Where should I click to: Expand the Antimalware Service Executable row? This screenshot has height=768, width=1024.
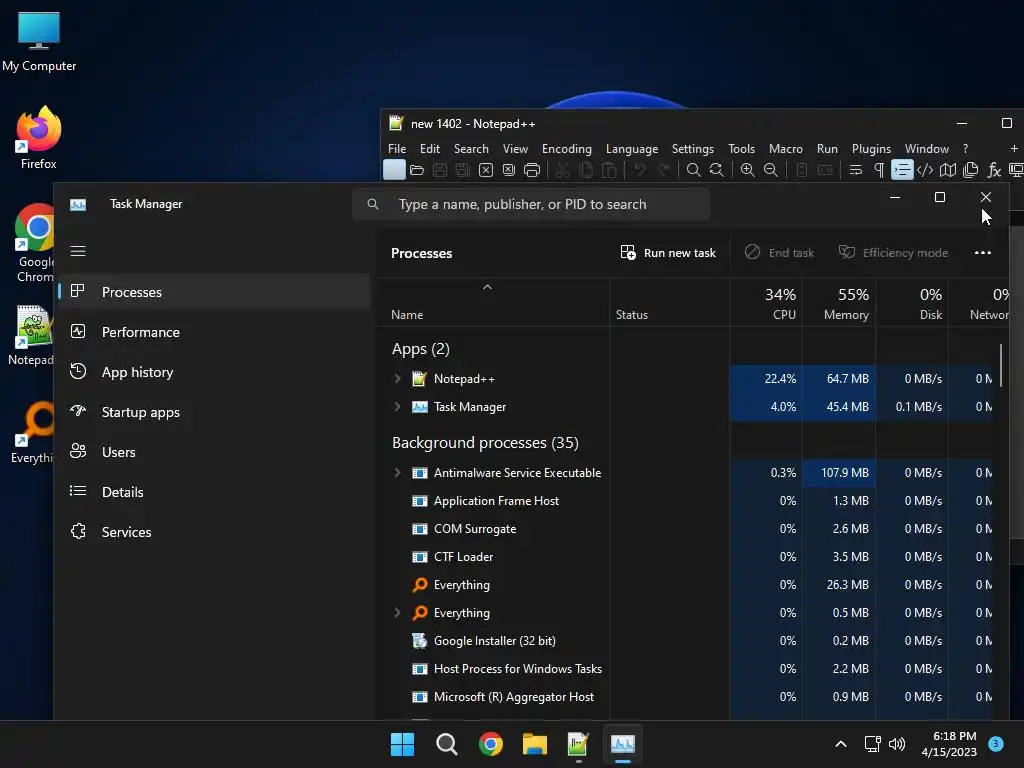(x=397, y=472)
